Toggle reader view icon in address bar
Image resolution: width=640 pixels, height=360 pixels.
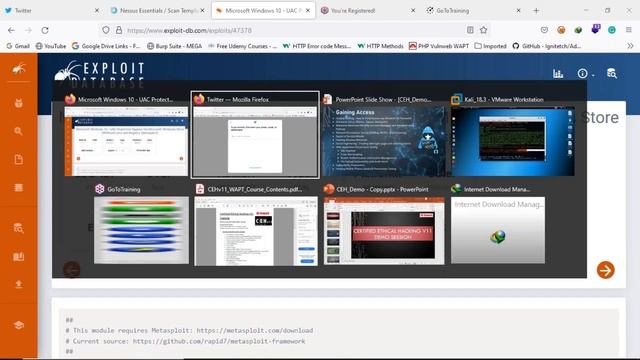(470, 30)
